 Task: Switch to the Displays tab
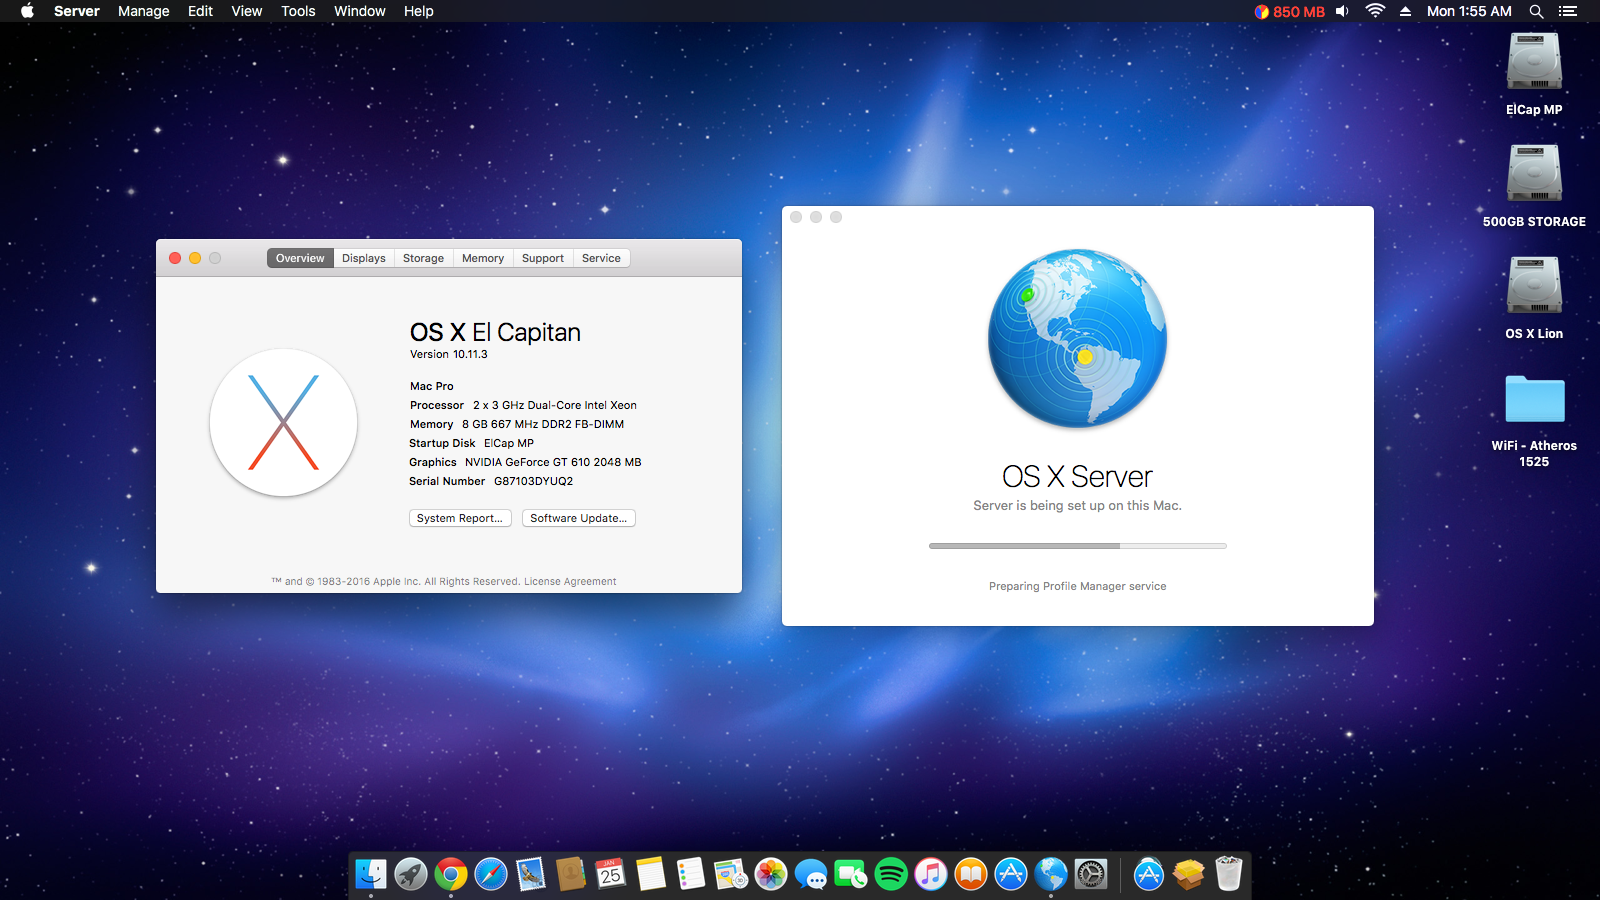pyautogui.click(x=364, y=258)
